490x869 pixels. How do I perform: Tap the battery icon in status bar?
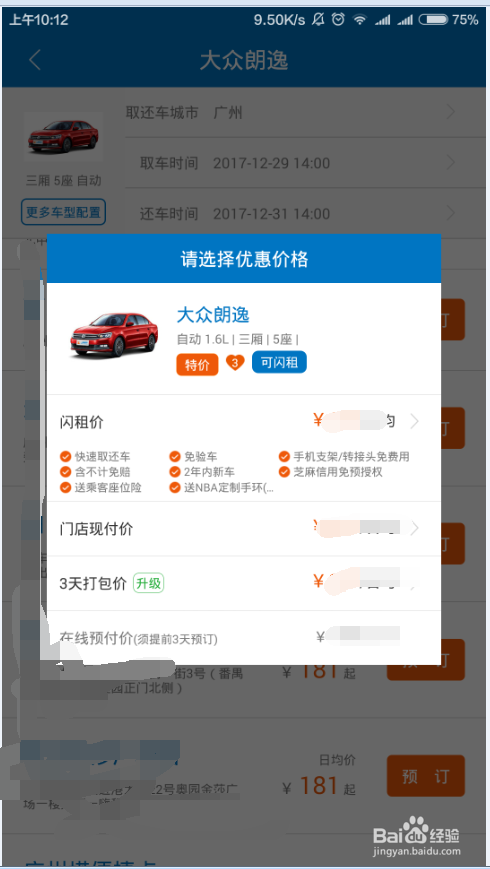[433, 20]
